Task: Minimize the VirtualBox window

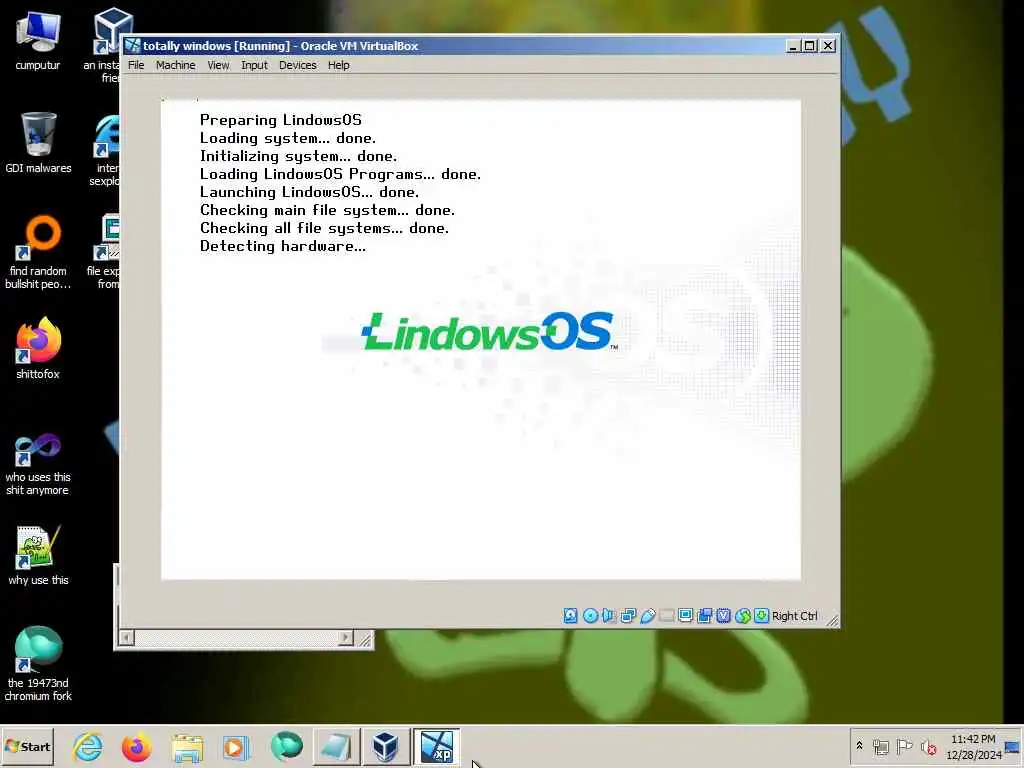Action: 792,46
